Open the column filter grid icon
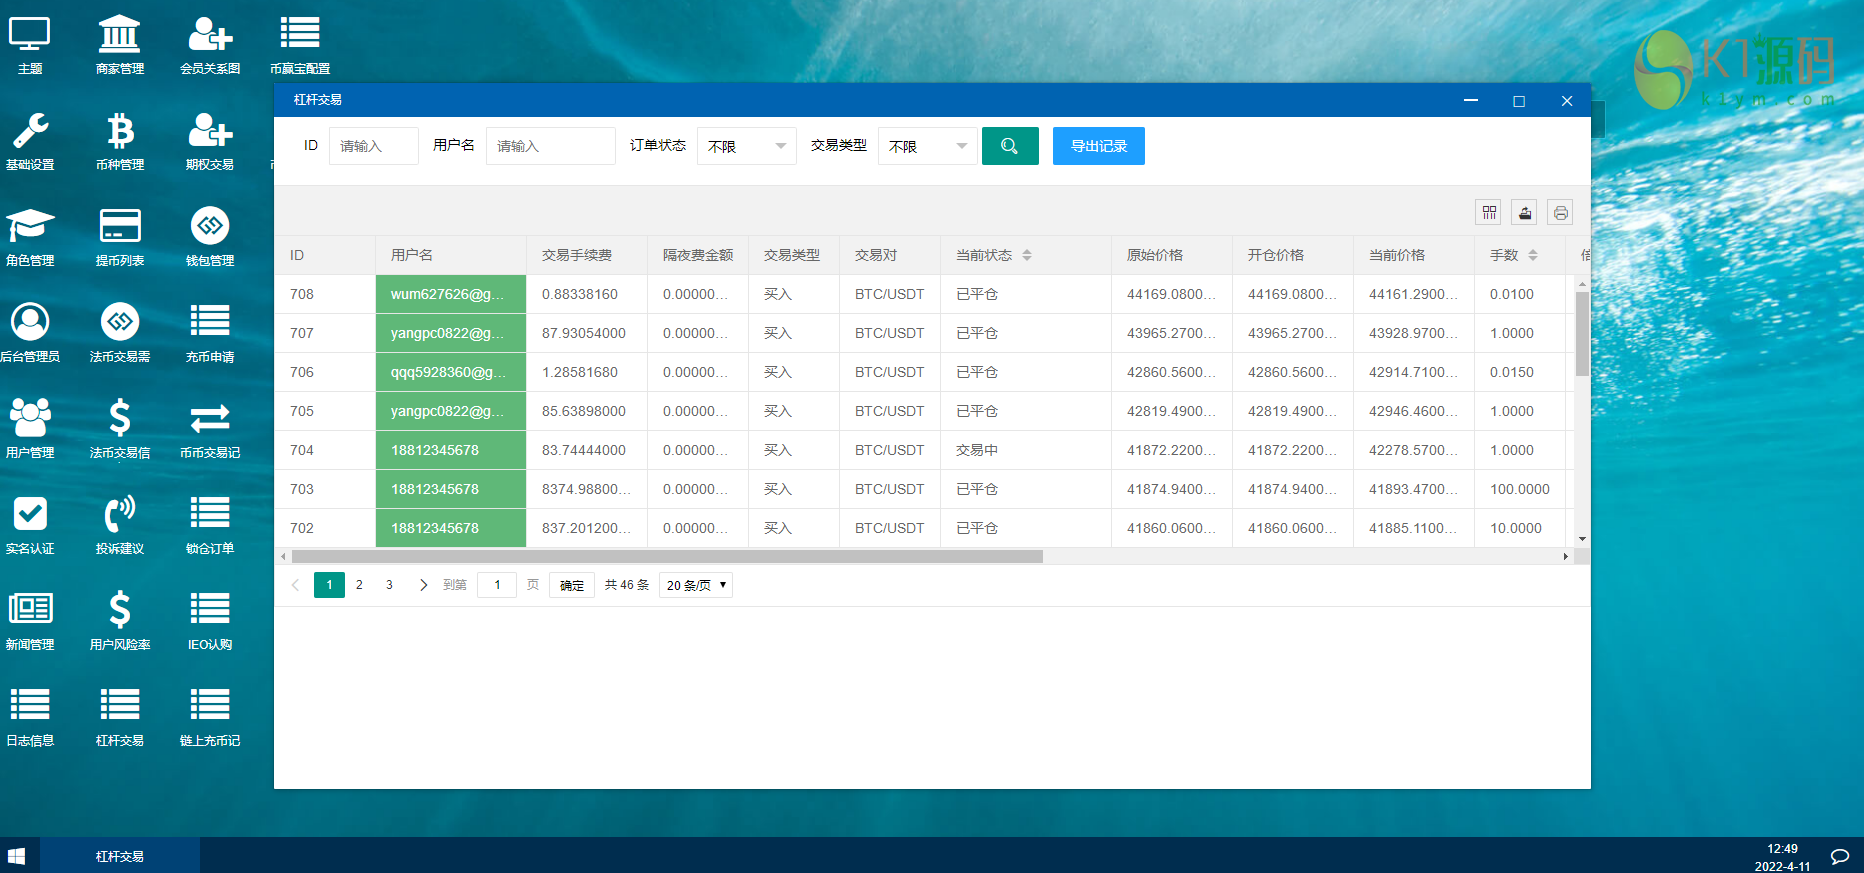 point(1489,212)
